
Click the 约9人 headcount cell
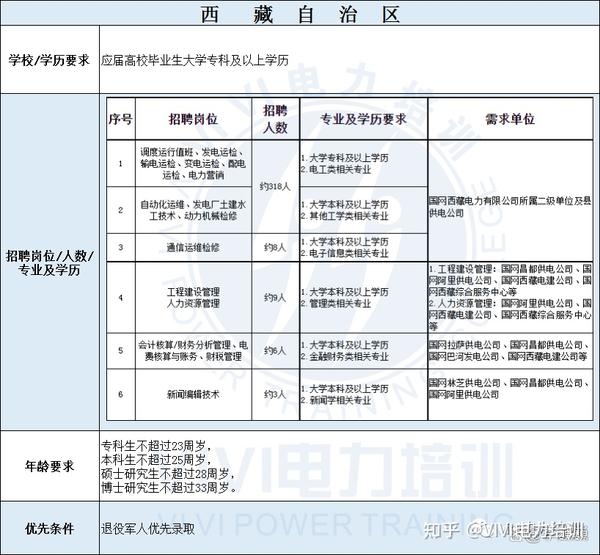[x=275, y=298]
